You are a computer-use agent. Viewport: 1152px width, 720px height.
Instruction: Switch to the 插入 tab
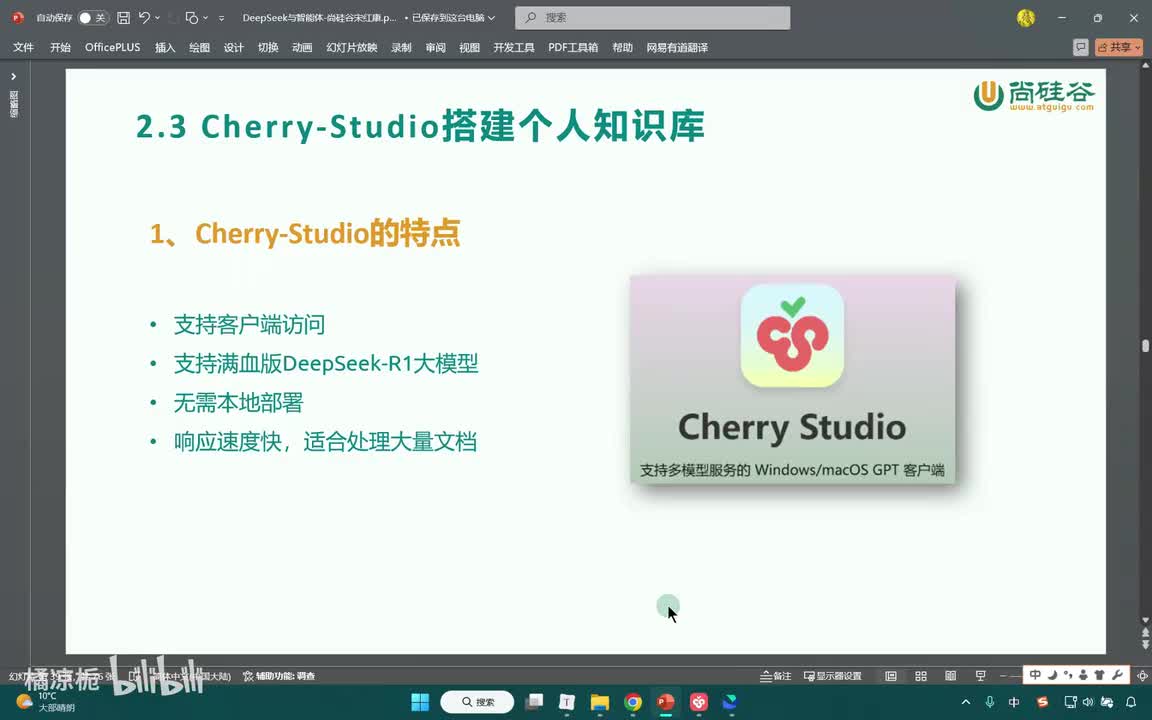coord(165,47)
